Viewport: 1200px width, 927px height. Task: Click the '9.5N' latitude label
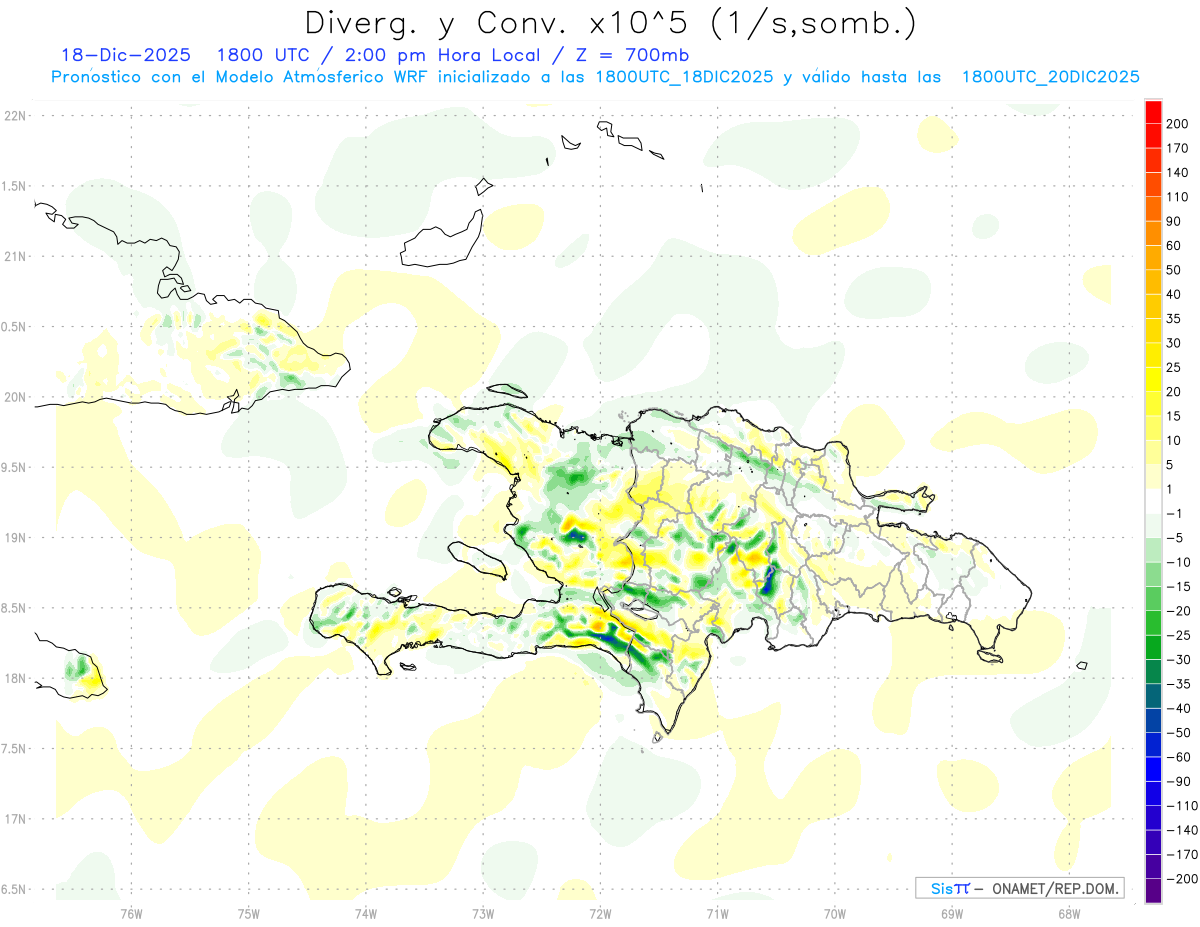tap(16, 467)
